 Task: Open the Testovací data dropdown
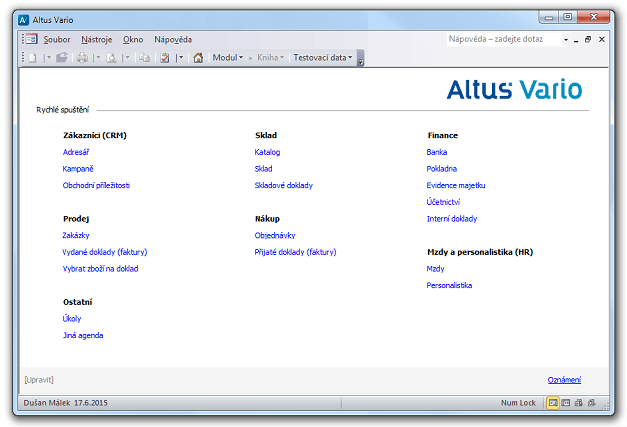pyautogui.click(x=322, y=58)
